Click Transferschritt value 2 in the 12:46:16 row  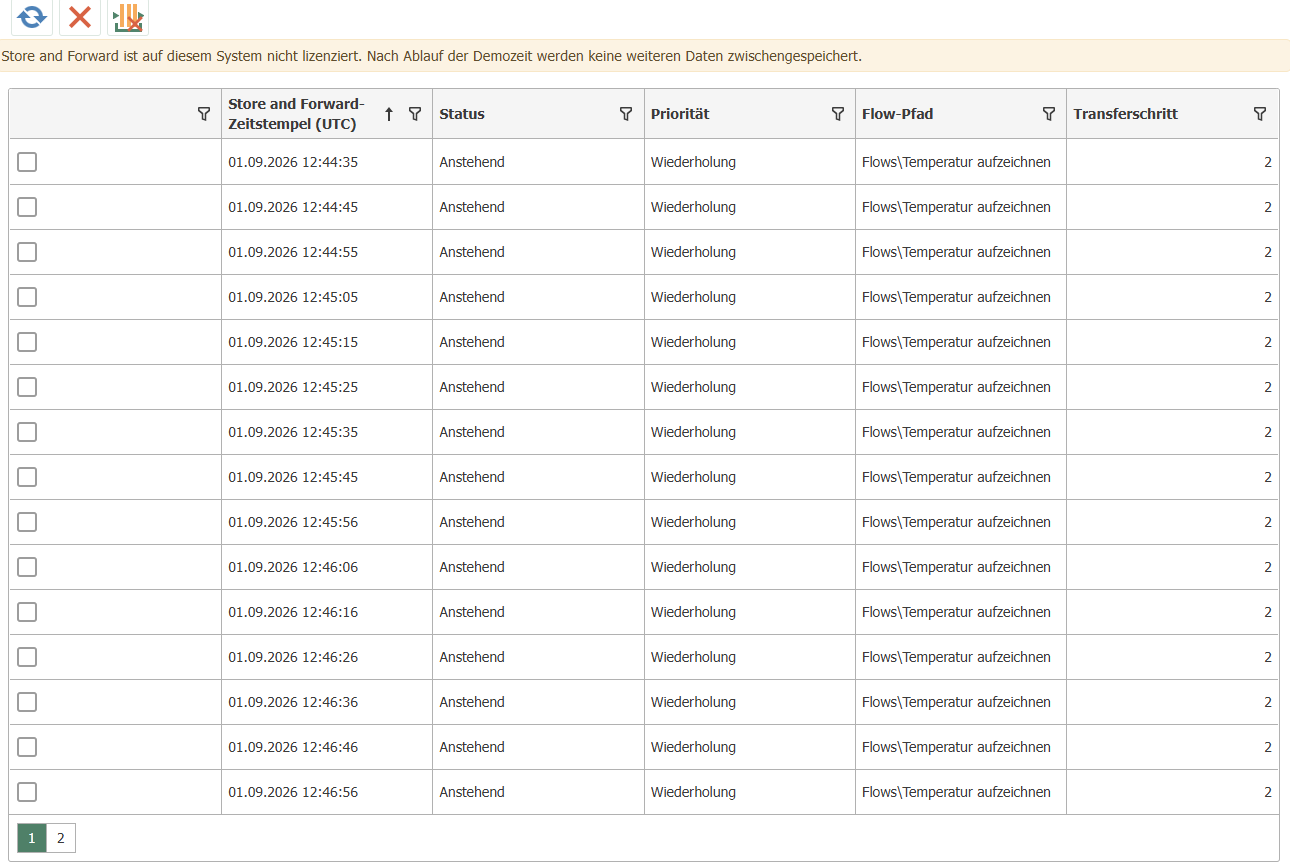click(x=1268, y=612)
